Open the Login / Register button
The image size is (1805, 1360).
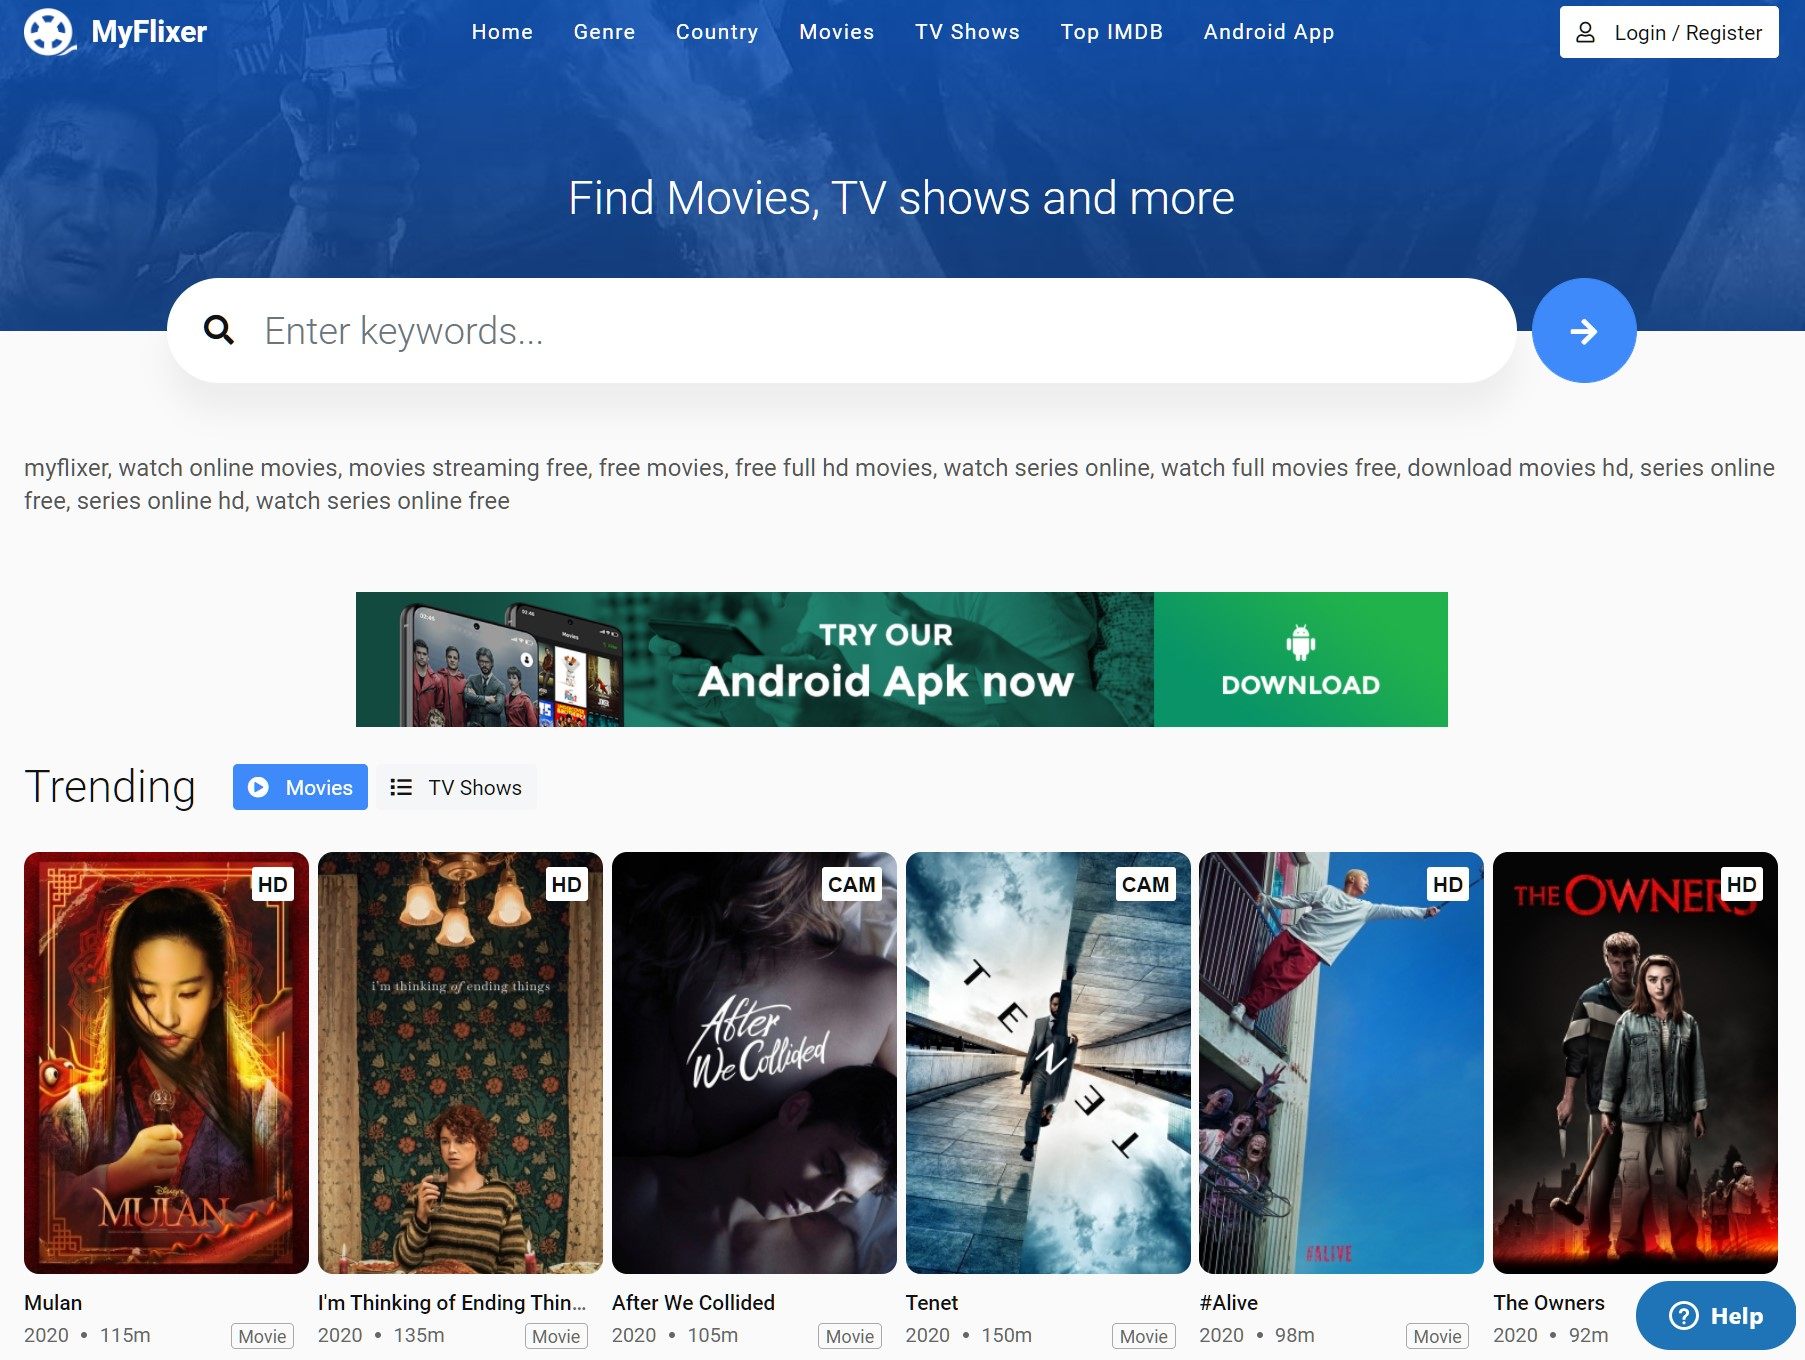pyautogui.click(x=1669, y=32)
